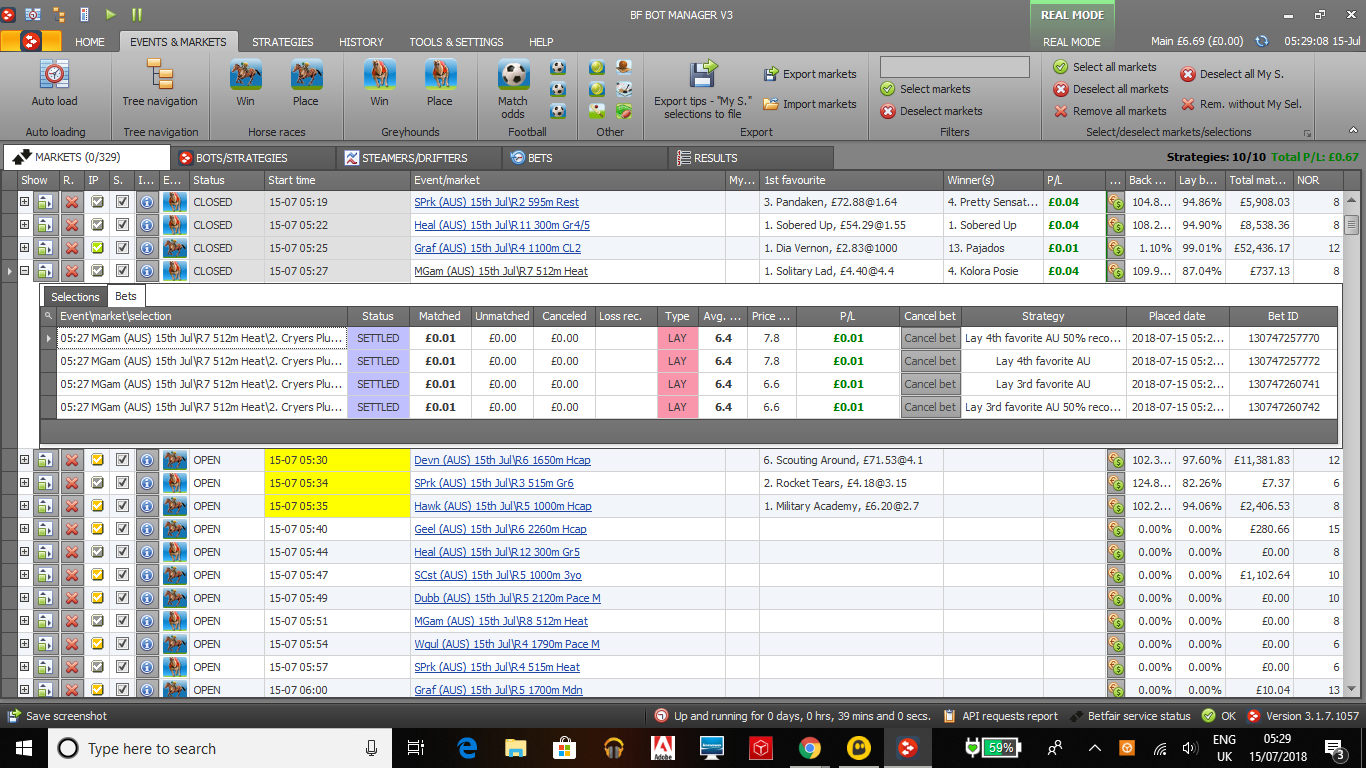Toggle IP checkbox for Dubb R5 2120m Pace M
This screenshot has width=1366, height=768.
[x=97, y=598]
